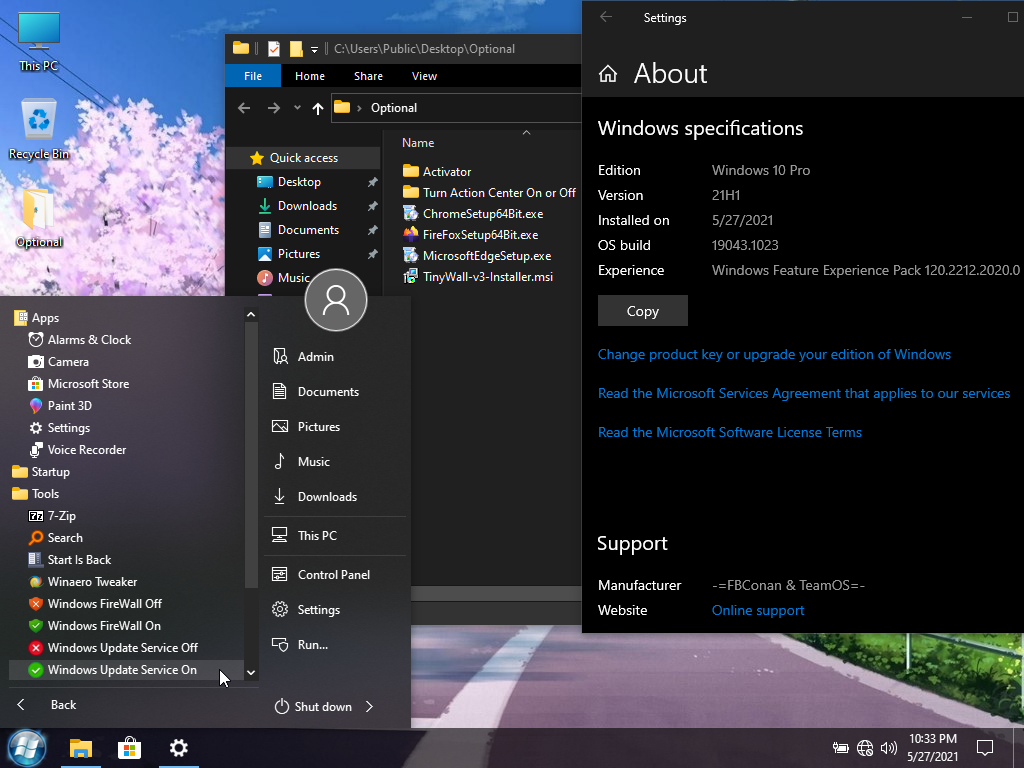The width and height of the screenshot is (1024, 768).
Task: Collapse the Tools folder in start menu
Action: coord(36,494)
